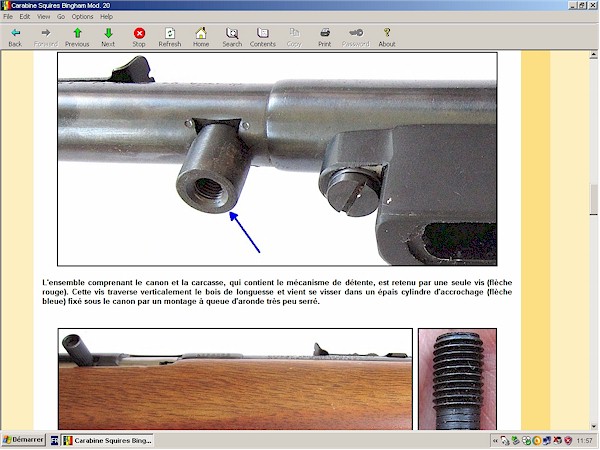The height and width of the screenshot is (450, 600).
Task: Click the grayed Forward arrow button
Action: [x=46, y=37]
